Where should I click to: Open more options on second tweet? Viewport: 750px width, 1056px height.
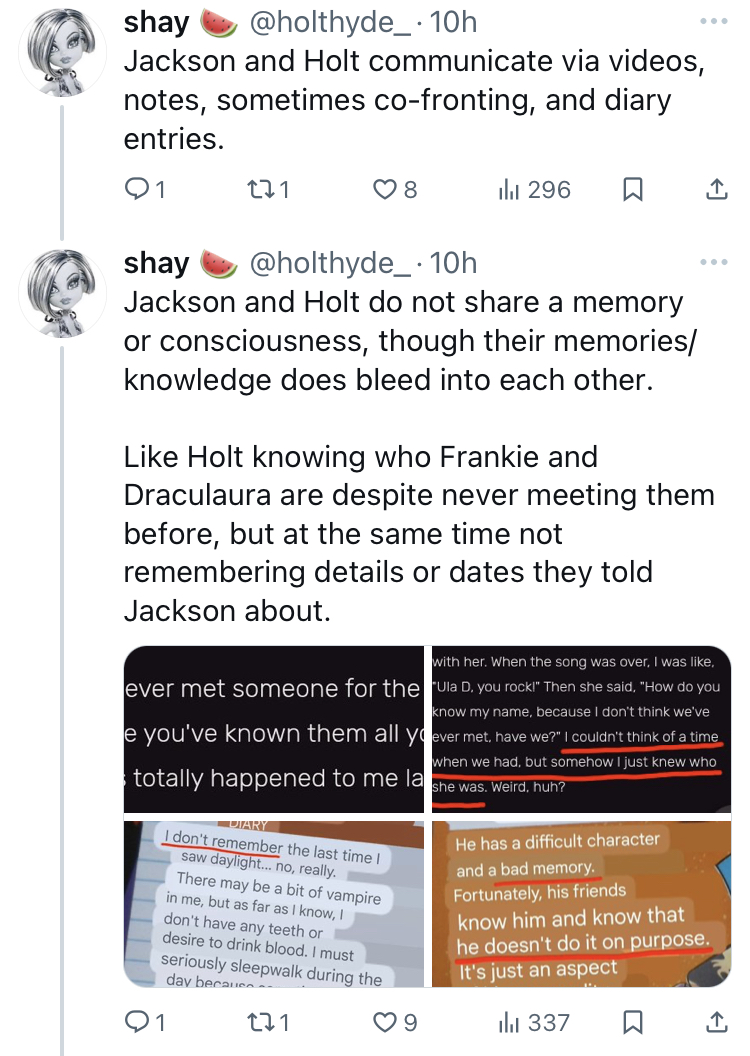click(x=714, y=262)
